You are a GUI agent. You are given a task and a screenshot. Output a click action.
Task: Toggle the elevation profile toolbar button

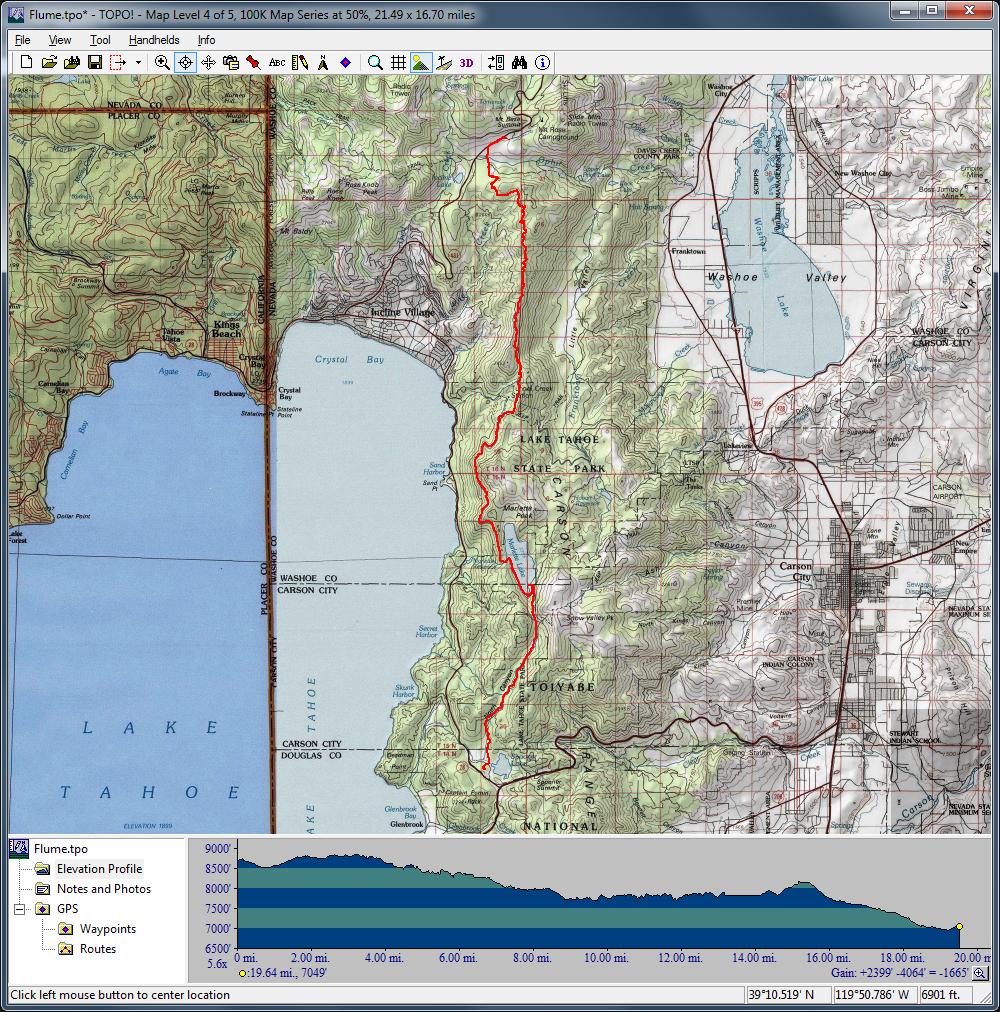coord(421,63)
